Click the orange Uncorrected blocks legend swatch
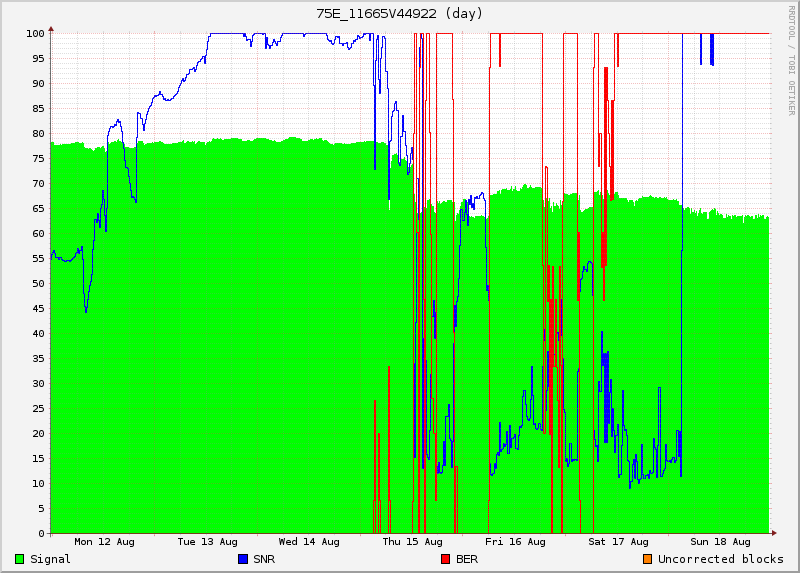This screenshot has width=800, height=573. point(647,559)
